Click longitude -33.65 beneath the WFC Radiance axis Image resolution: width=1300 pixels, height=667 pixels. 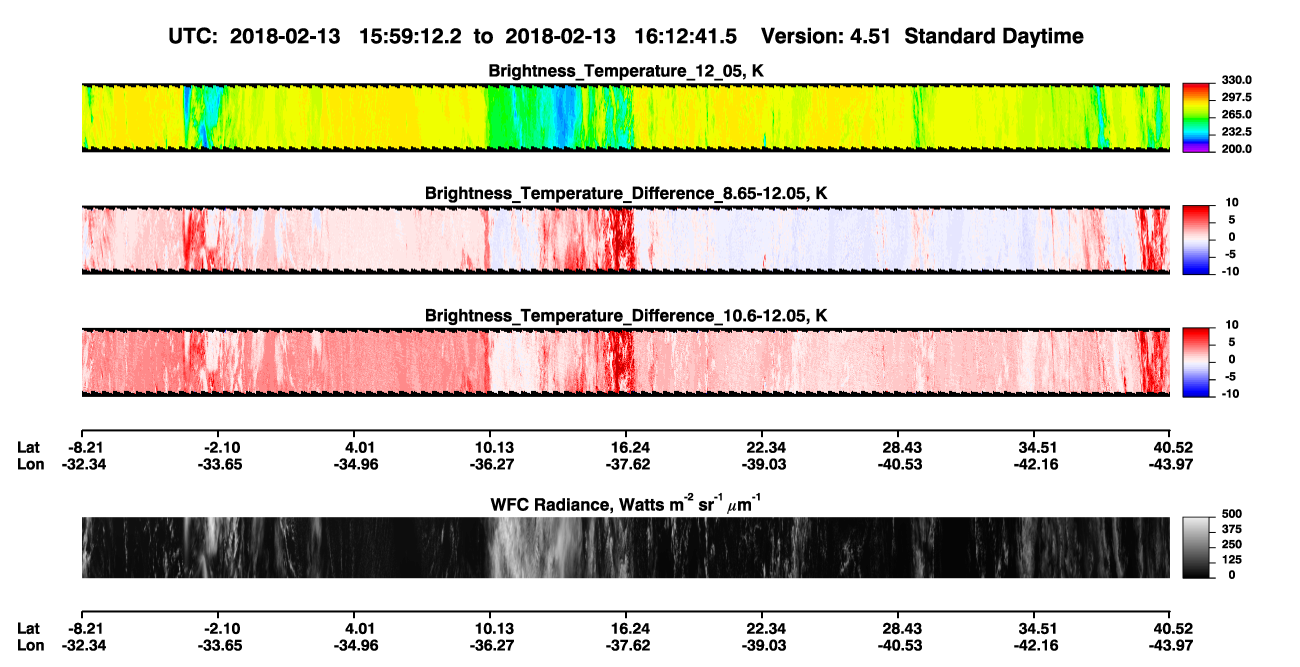click(x=222, y=645)
